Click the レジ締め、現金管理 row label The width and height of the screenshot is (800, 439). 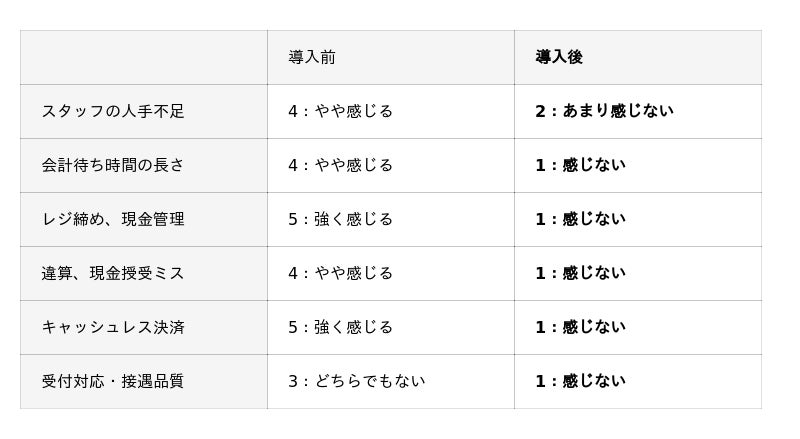tap(113, 219)
